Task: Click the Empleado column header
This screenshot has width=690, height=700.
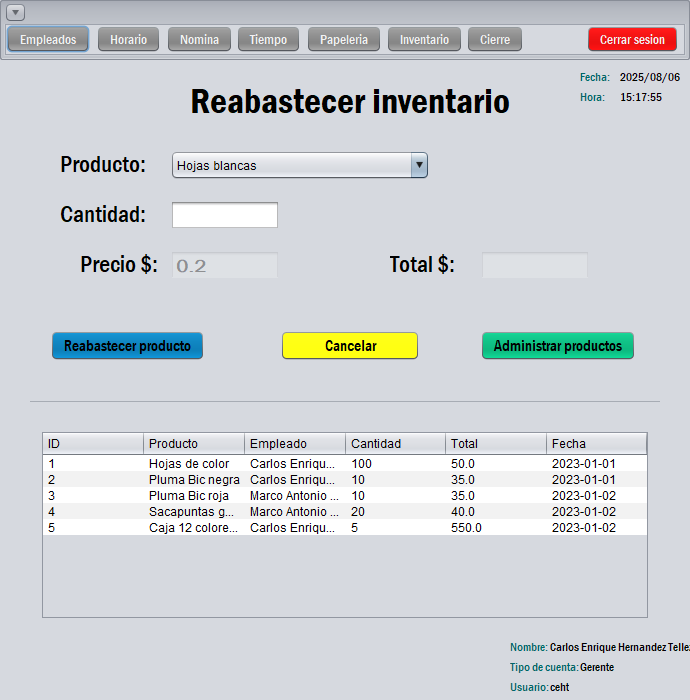Action: [295, 444]
